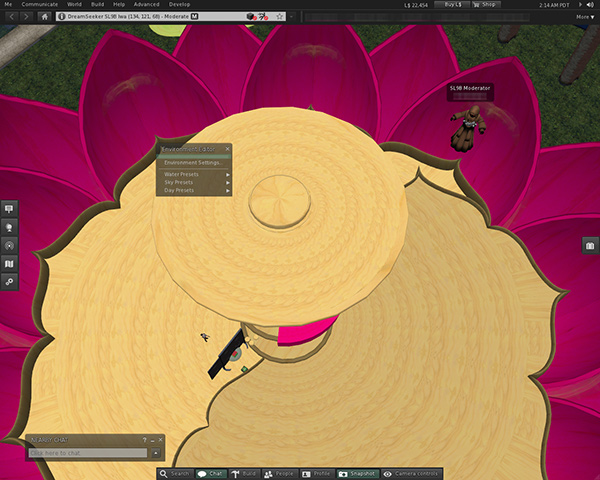Close the Environment Editor menu
The width and height of the screenshot is (600, 480).
tap(228, 148)
